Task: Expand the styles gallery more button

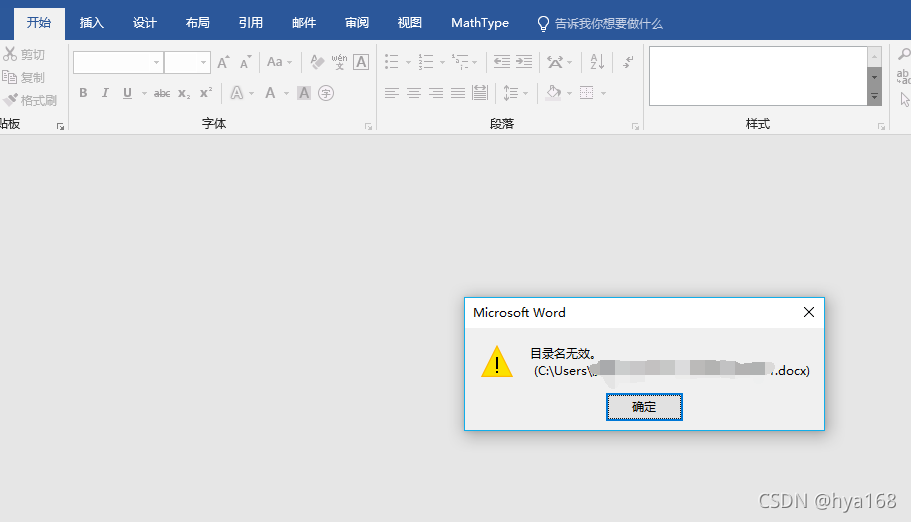Action: tap(874, 97)
